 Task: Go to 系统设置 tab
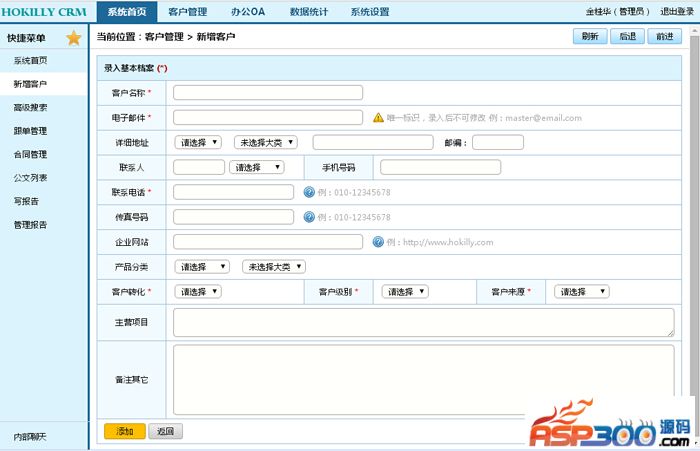tap(370, 12)
